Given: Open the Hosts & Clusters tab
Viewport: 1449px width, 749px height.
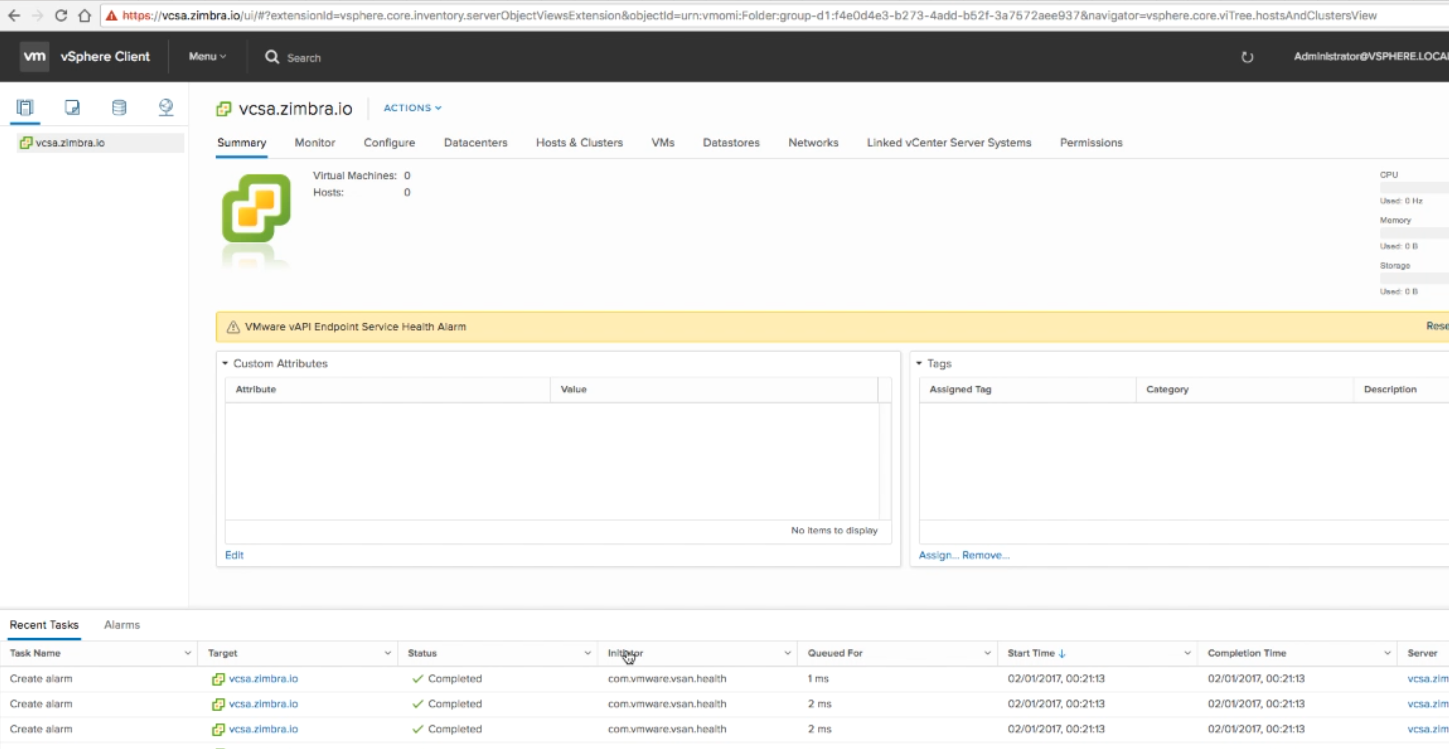Looking at the screenshot, I should coord(579,143).
